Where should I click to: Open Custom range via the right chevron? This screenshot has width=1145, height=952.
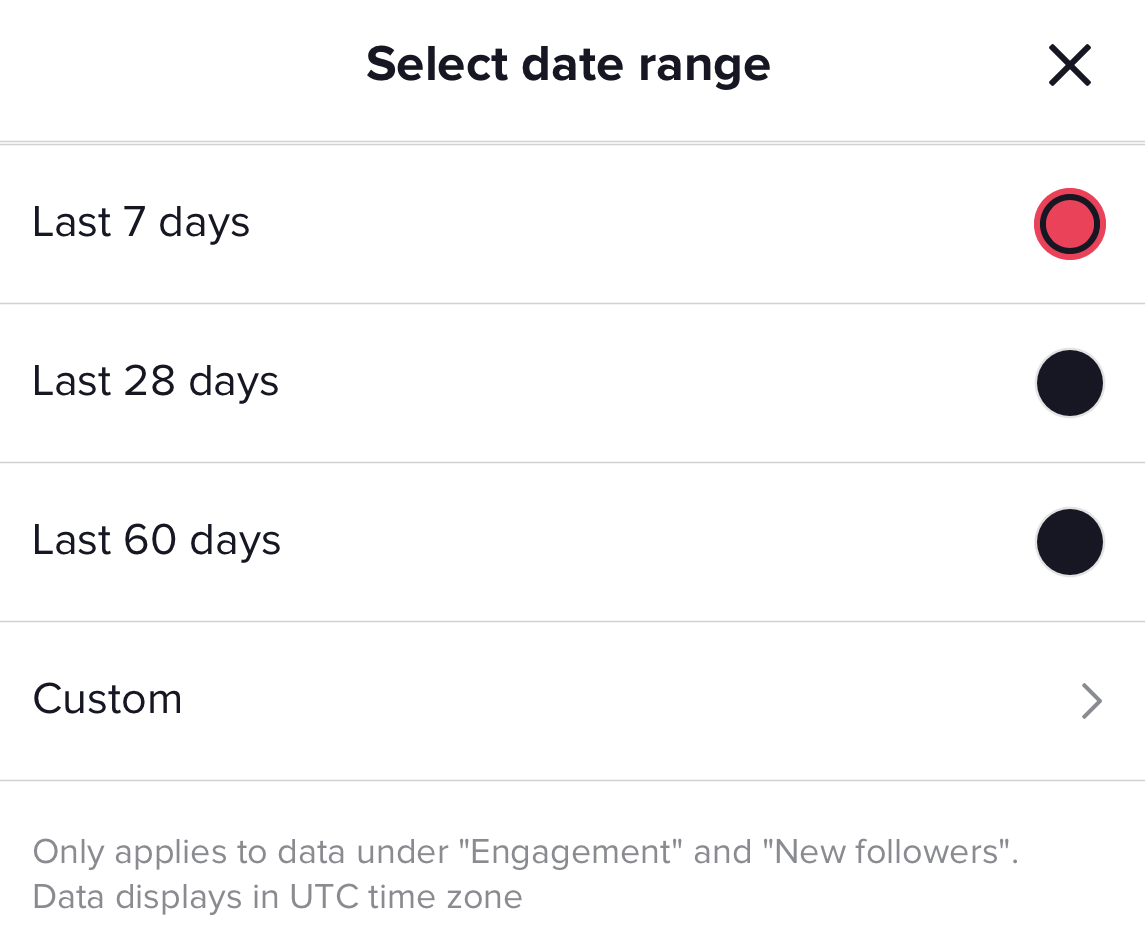click(1091, 701)
